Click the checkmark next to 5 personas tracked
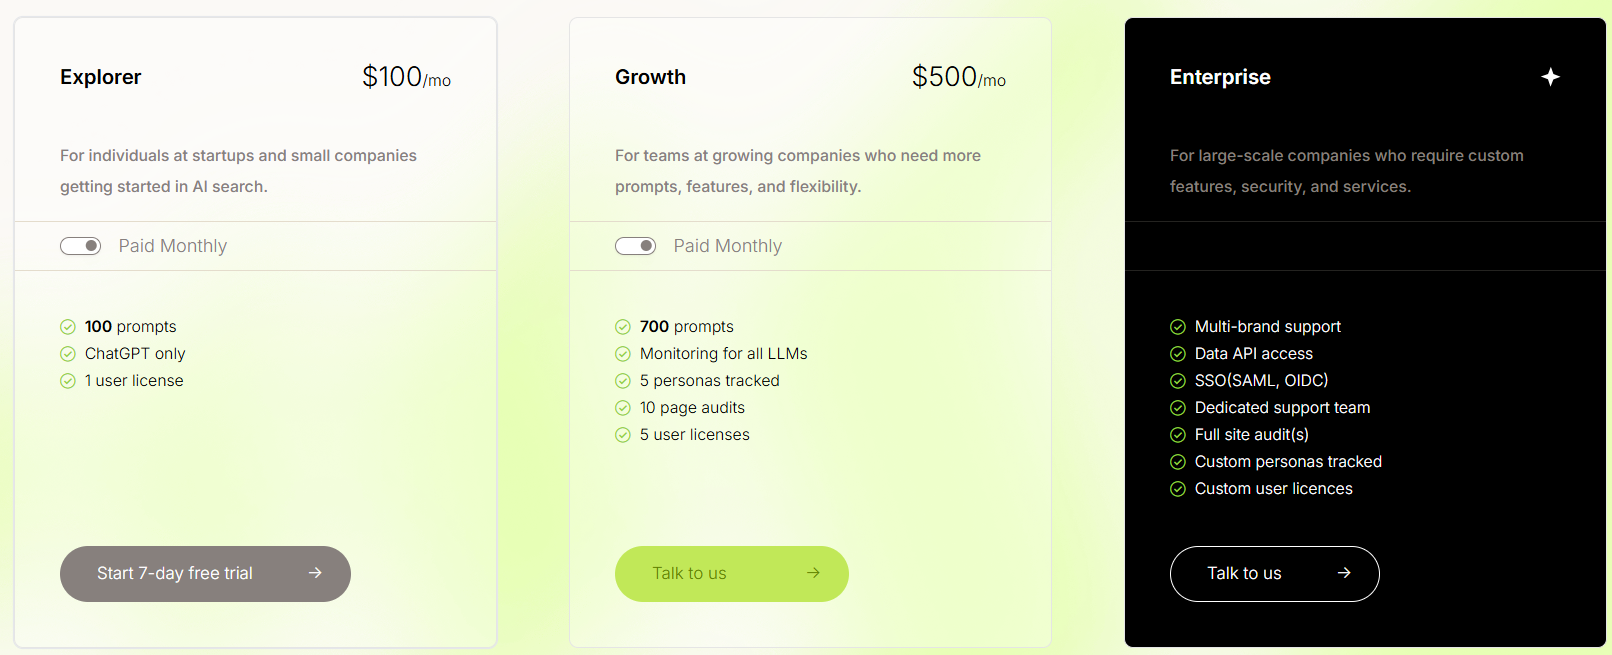 (x=622, y=380)
